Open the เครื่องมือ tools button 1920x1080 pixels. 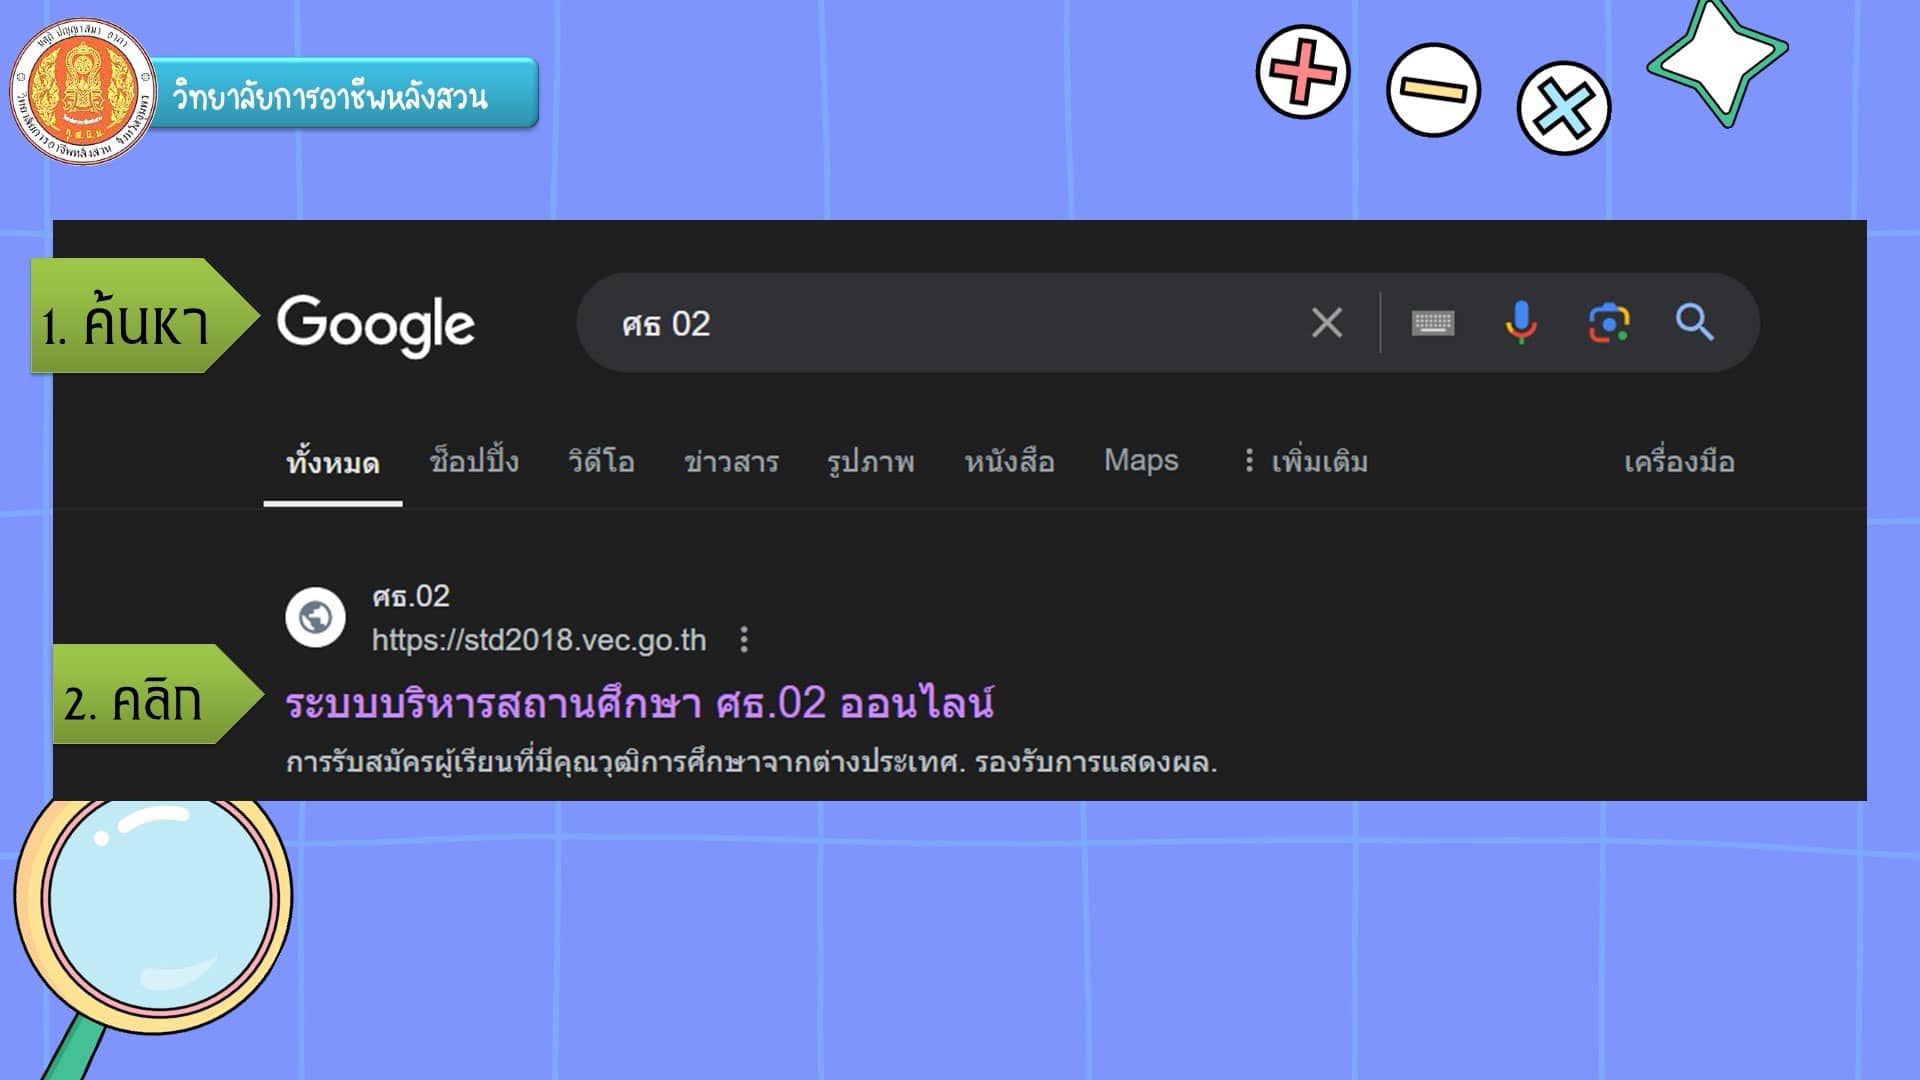1679,461
